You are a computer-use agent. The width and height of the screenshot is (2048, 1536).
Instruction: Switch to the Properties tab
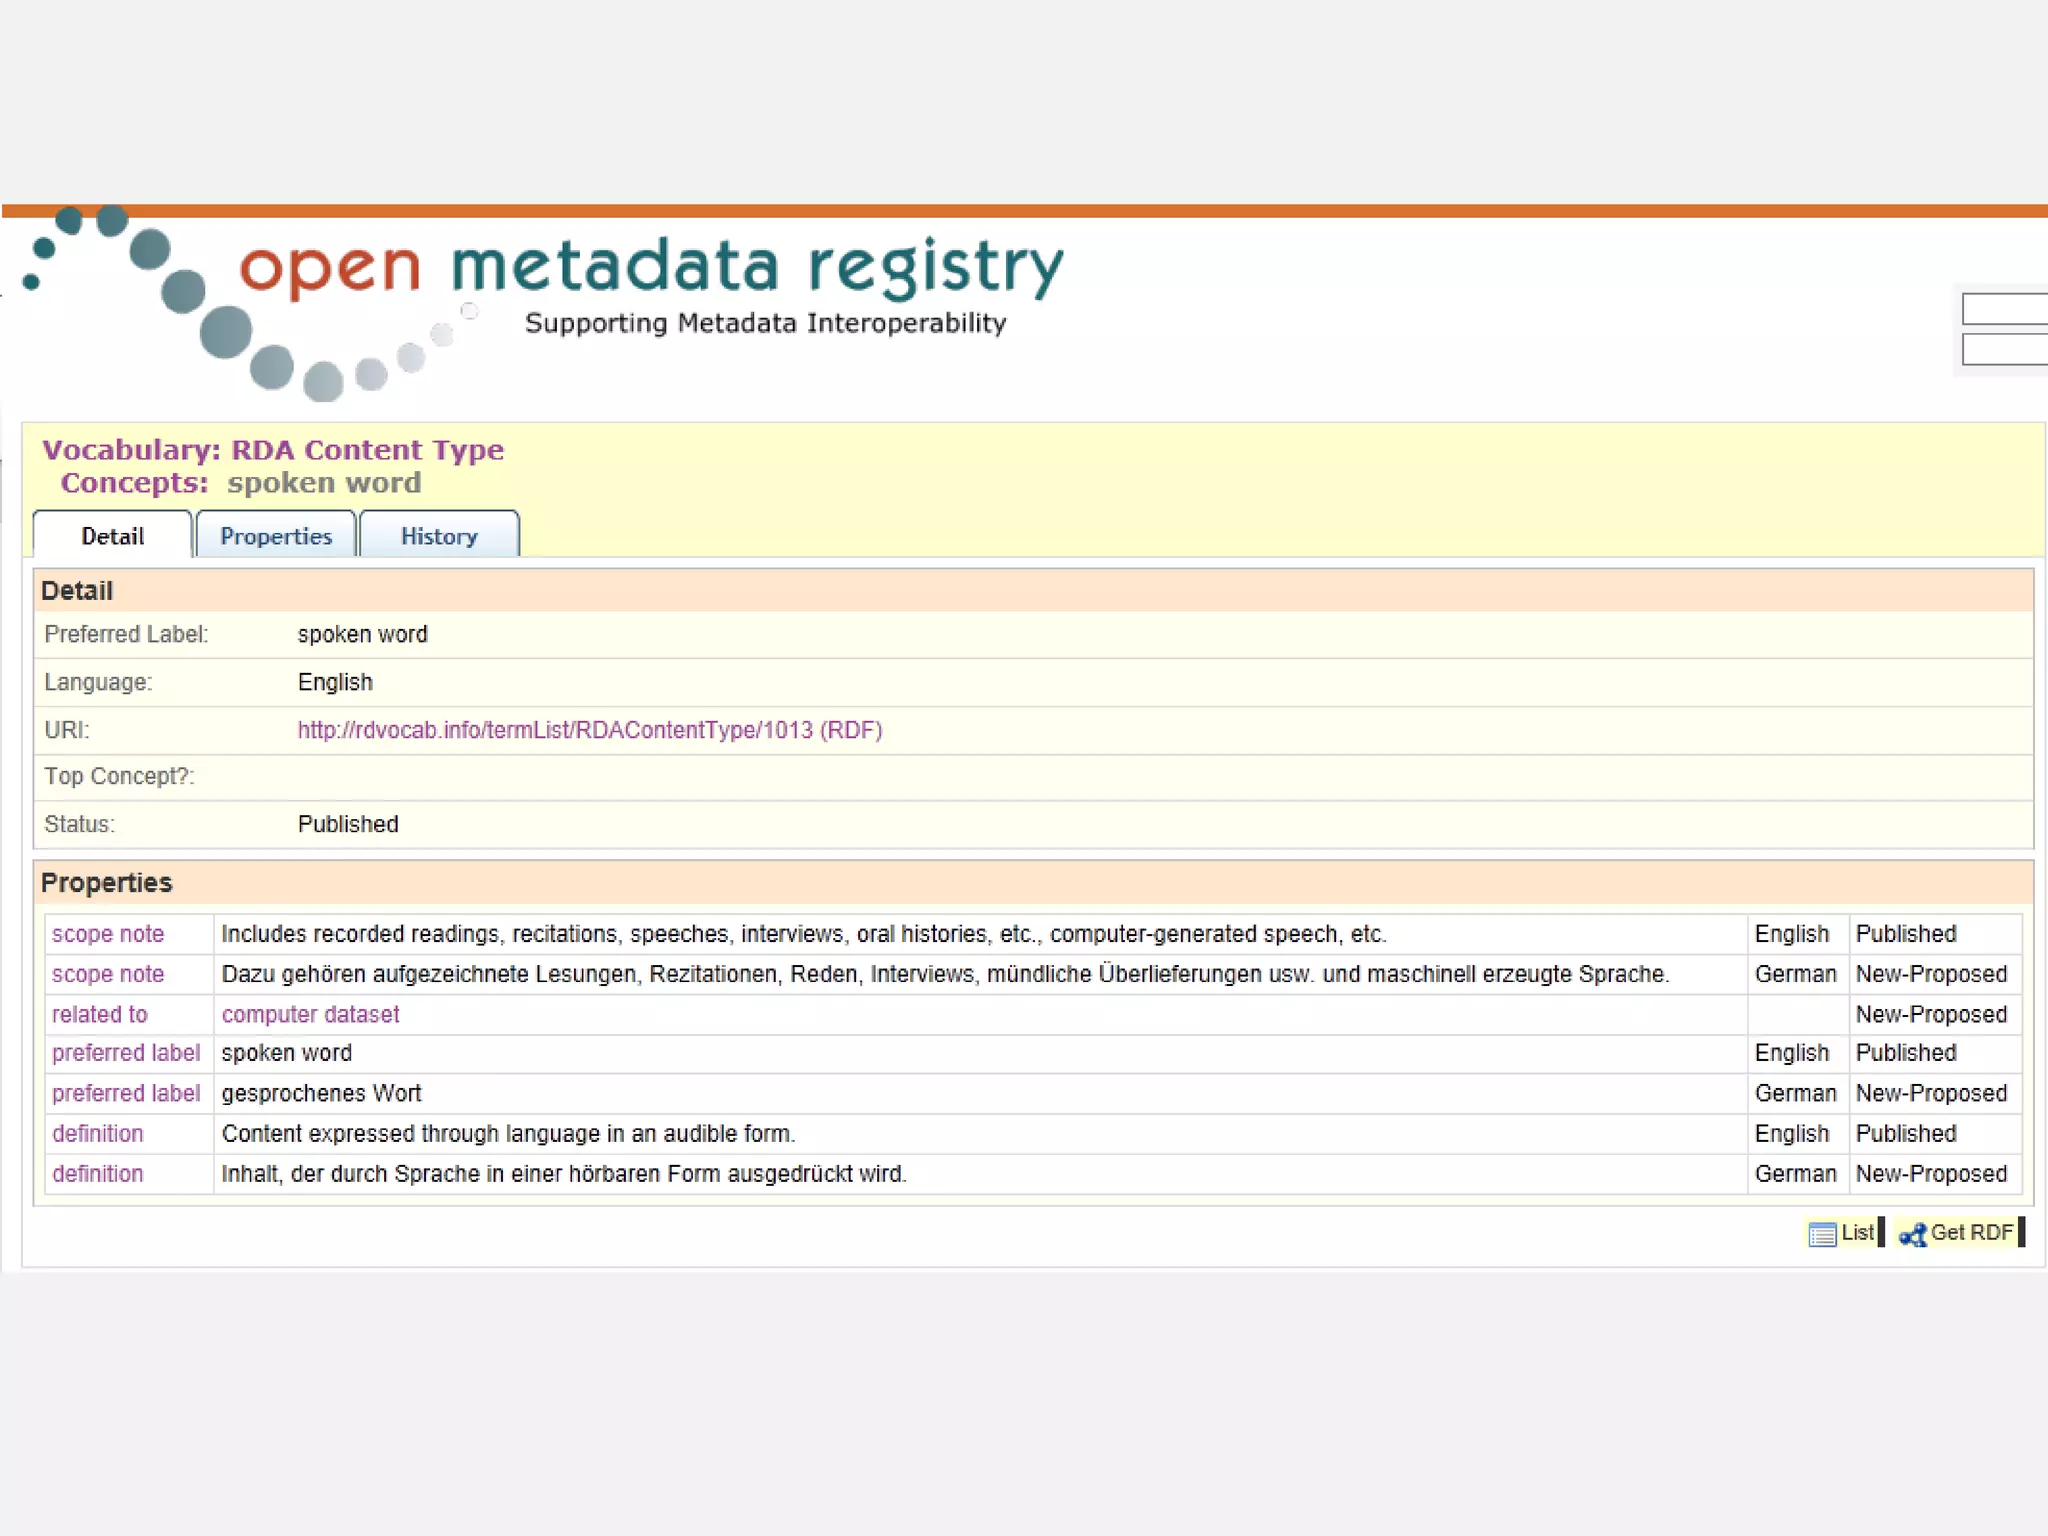276,536
